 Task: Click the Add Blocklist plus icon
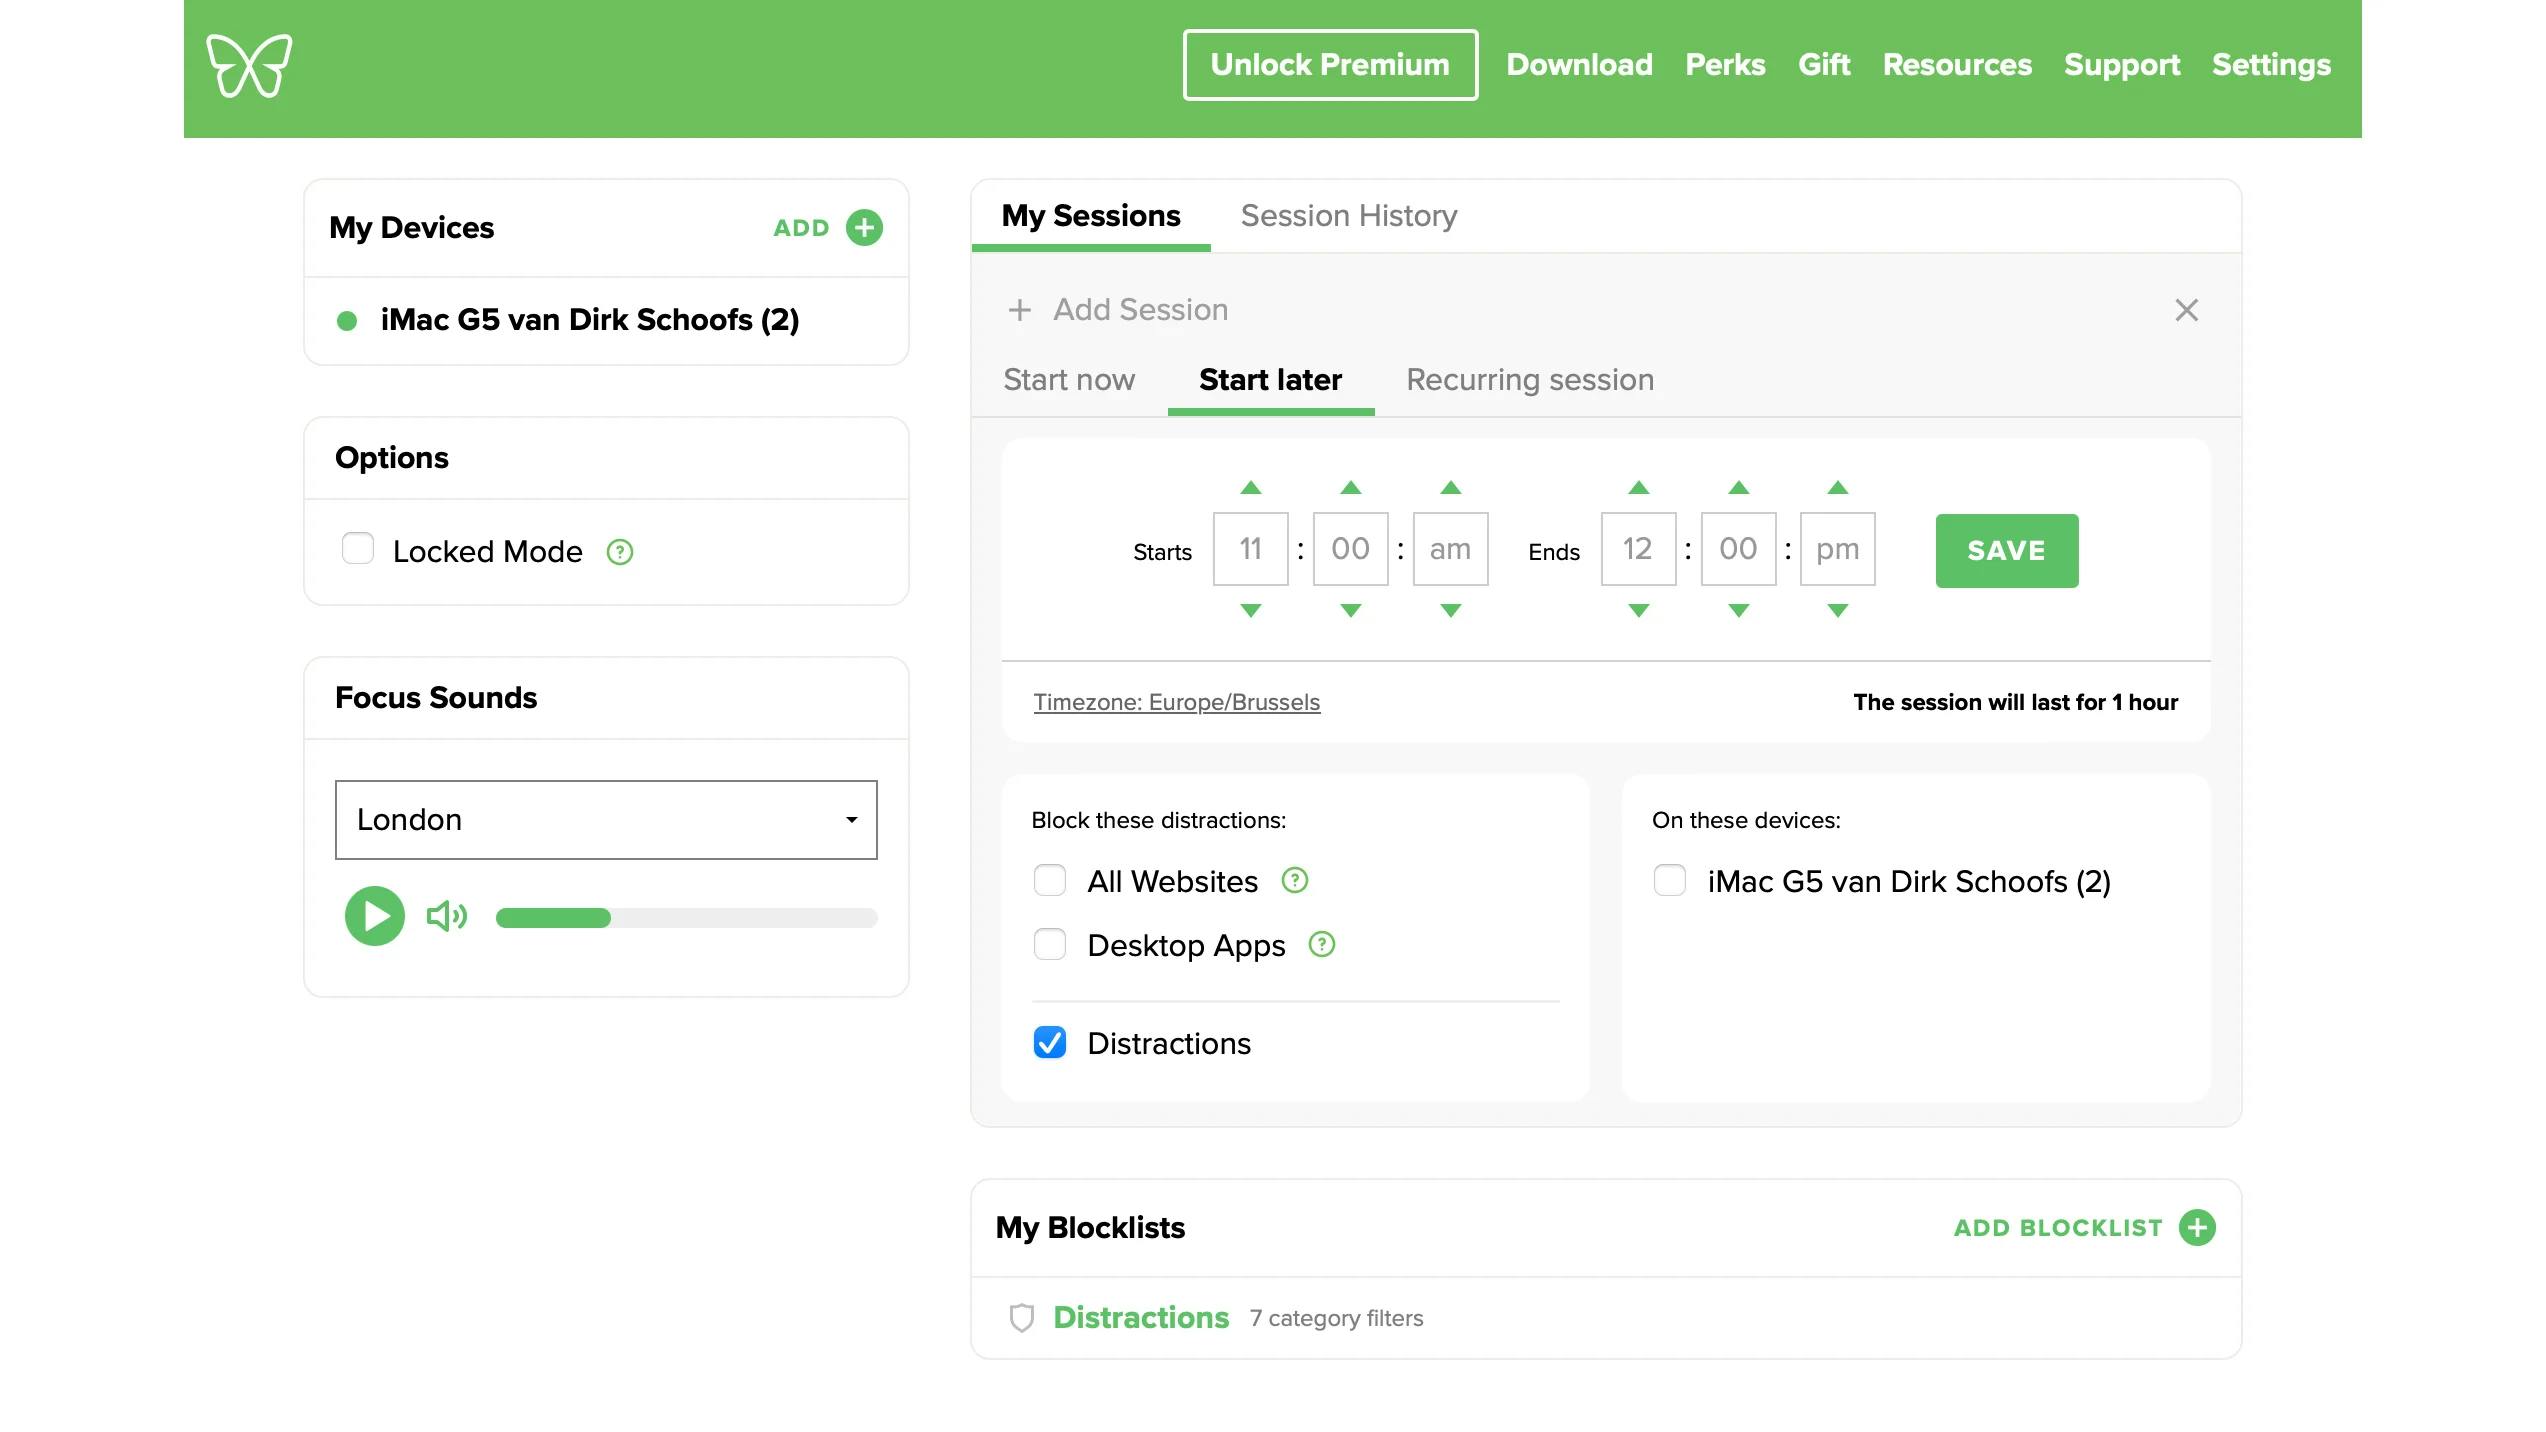2197,1227
